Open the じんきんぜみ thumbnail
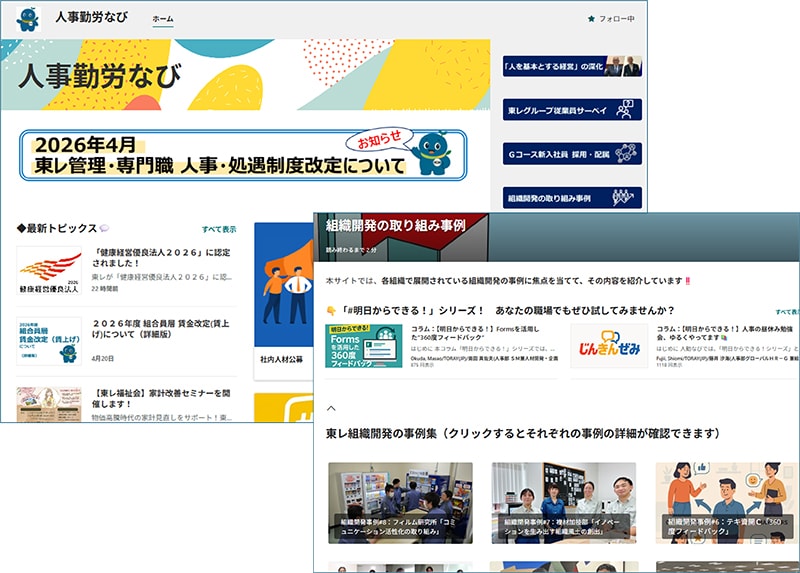 click(609, 345)
